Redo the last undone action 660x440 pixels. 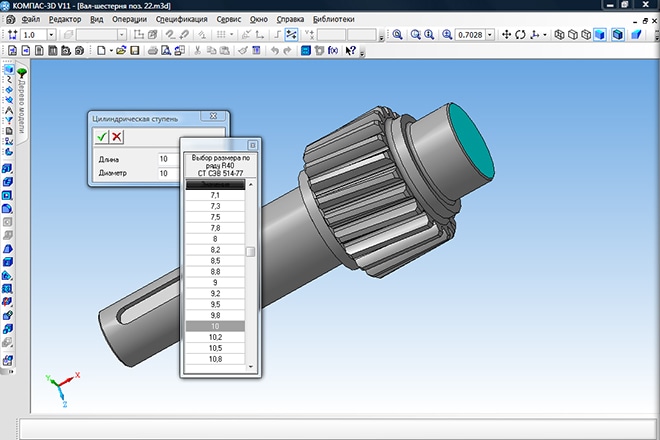click(x=287, y=51)
